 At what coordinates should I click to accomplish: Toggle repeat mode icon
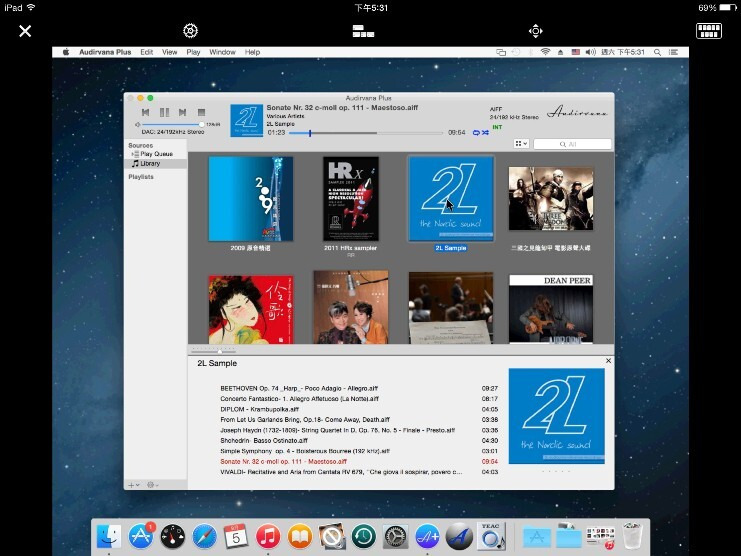click(x=476, y=132)
